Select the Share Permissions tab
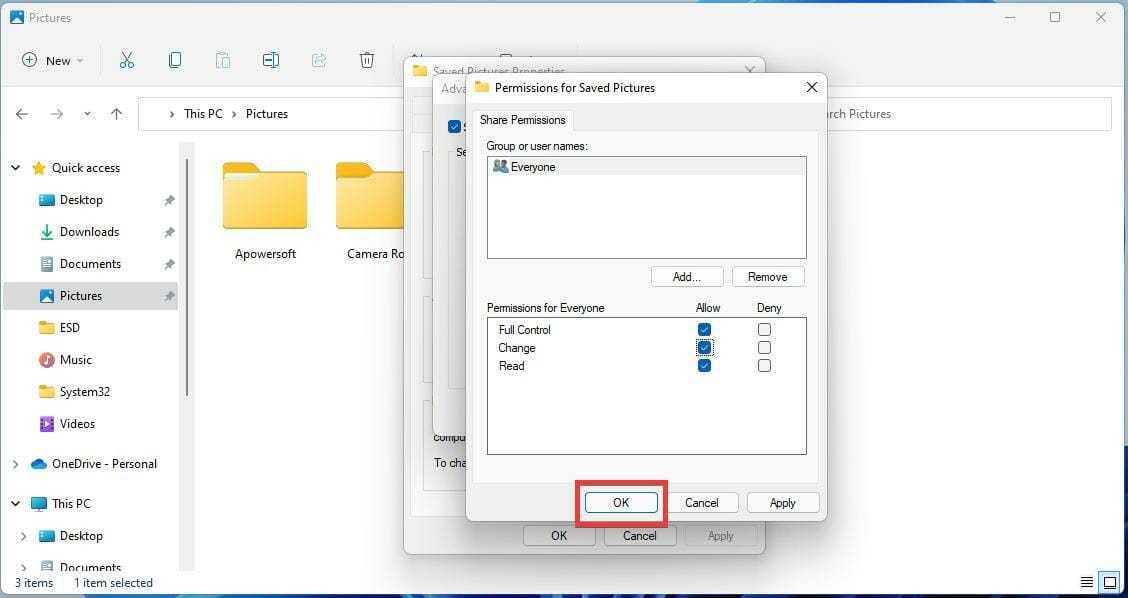1128x598 pixels. [x=522, y=120]
